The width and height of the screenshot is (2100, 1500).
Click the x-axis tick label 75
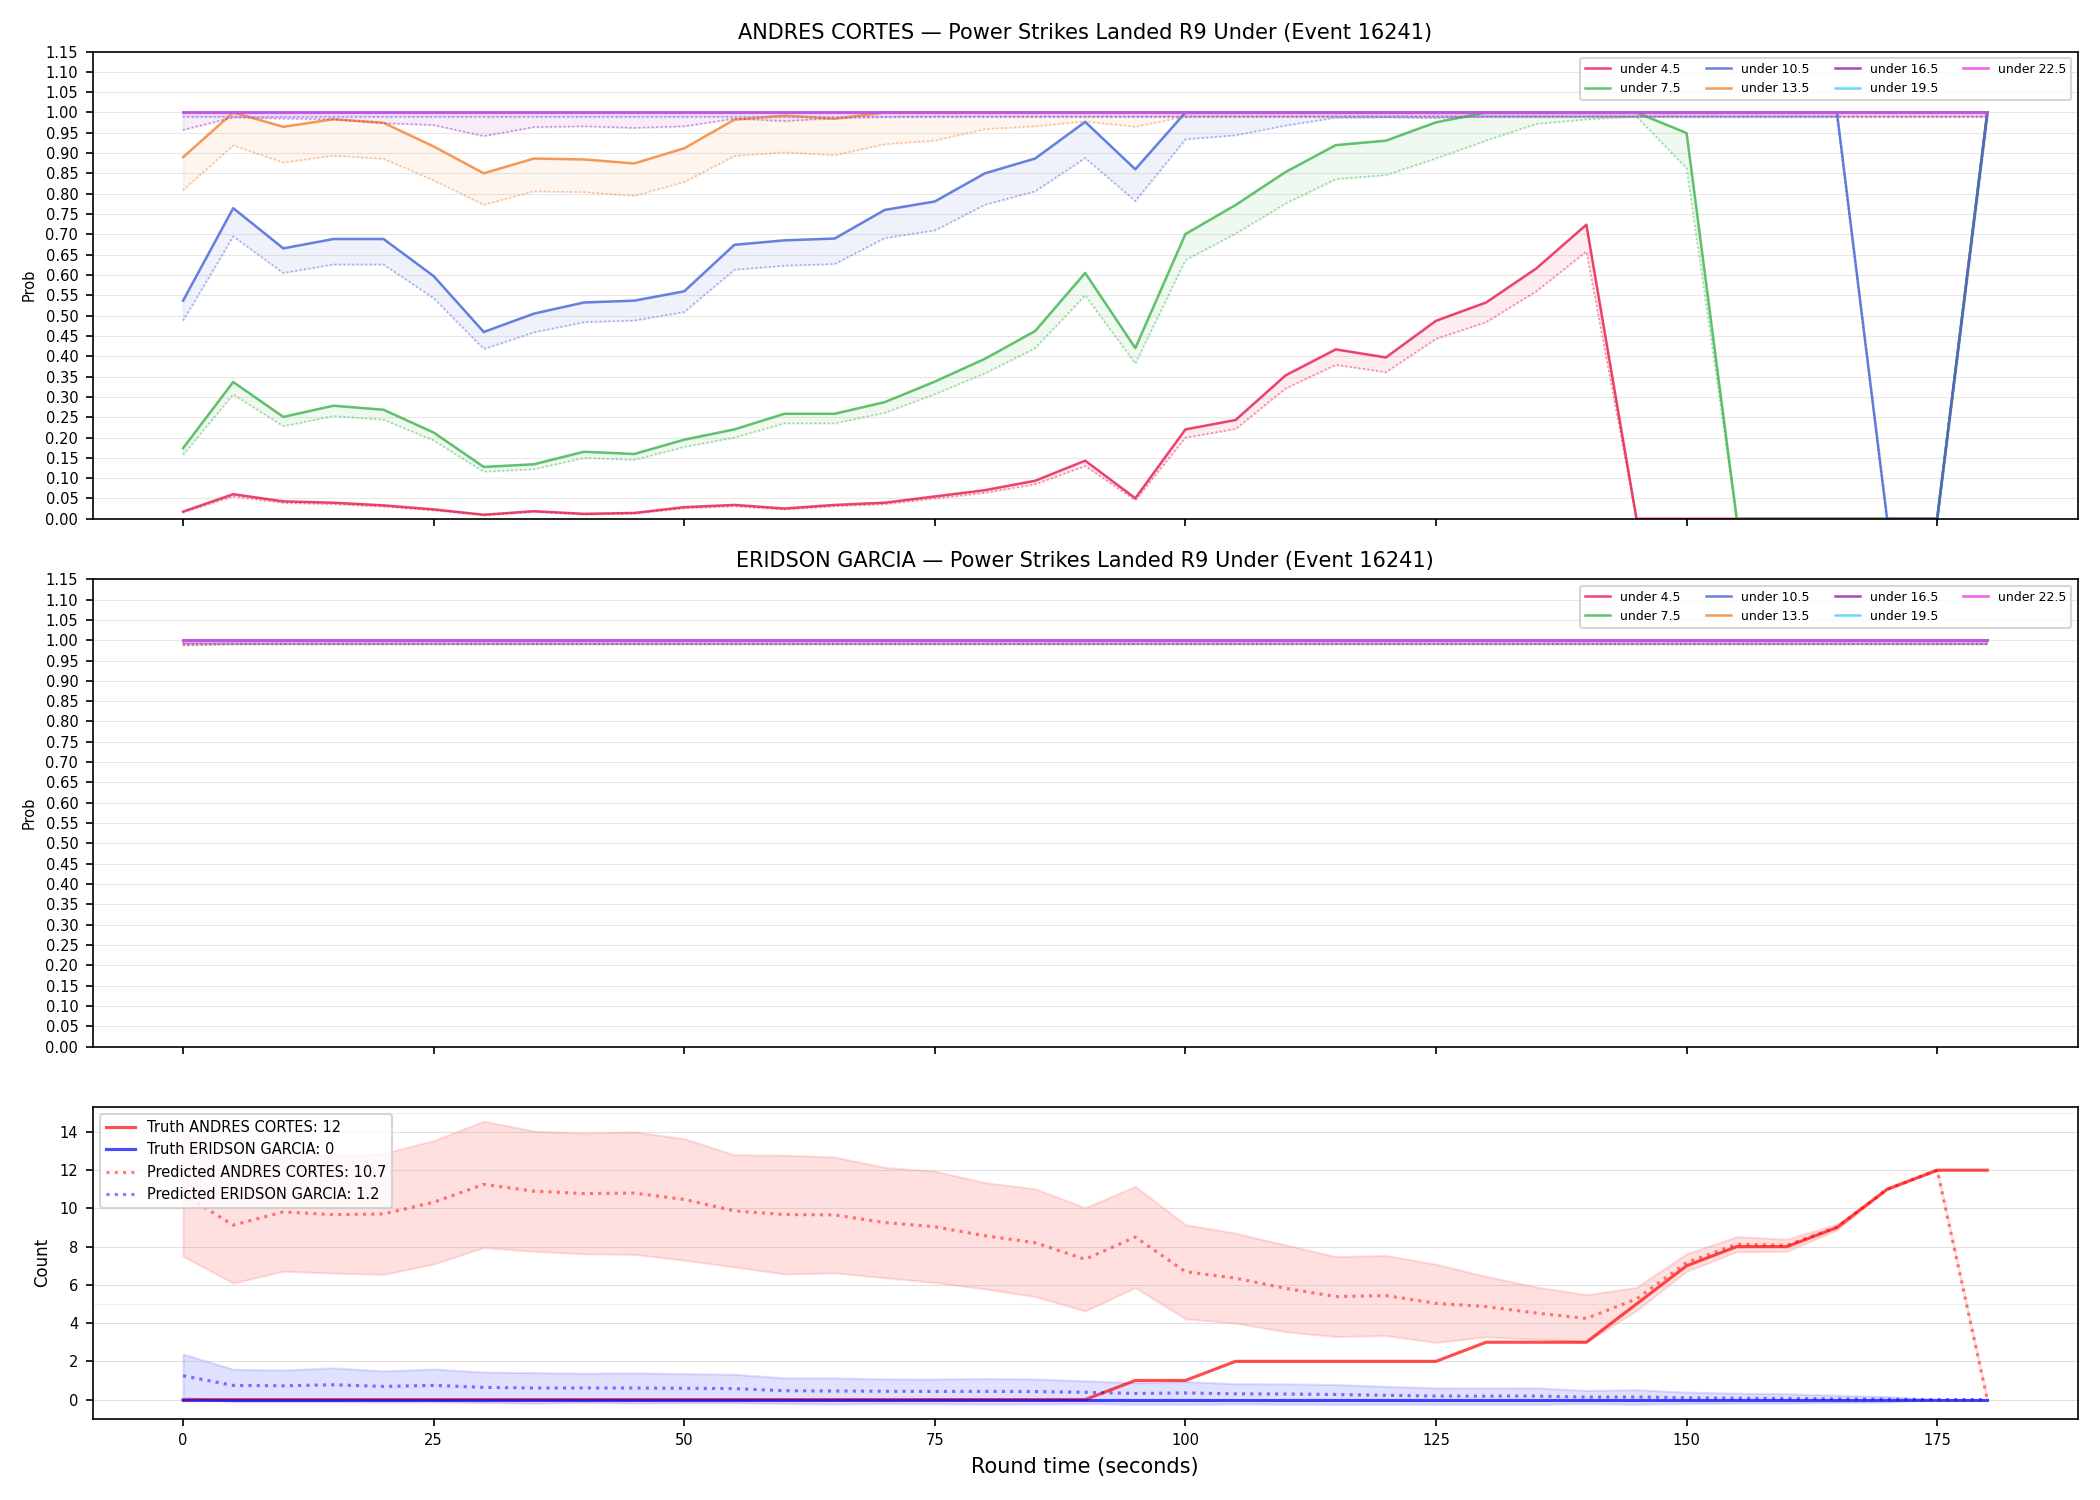[934, 1440]
